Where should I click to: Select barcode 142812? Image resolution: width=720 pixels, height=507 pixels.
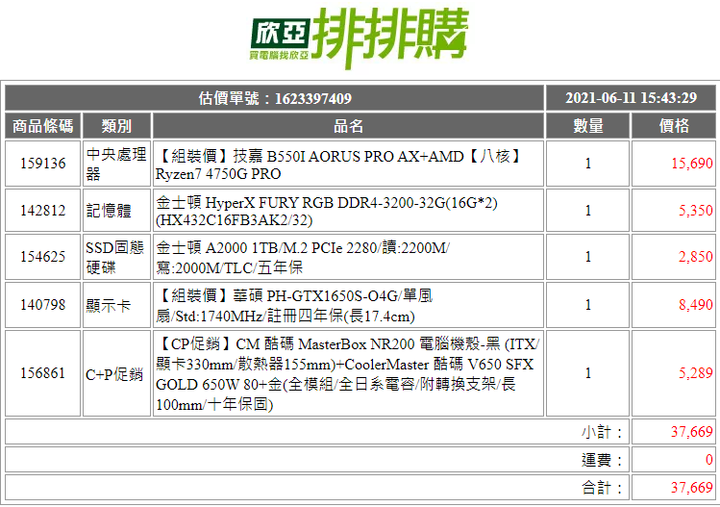click(43, 210)
